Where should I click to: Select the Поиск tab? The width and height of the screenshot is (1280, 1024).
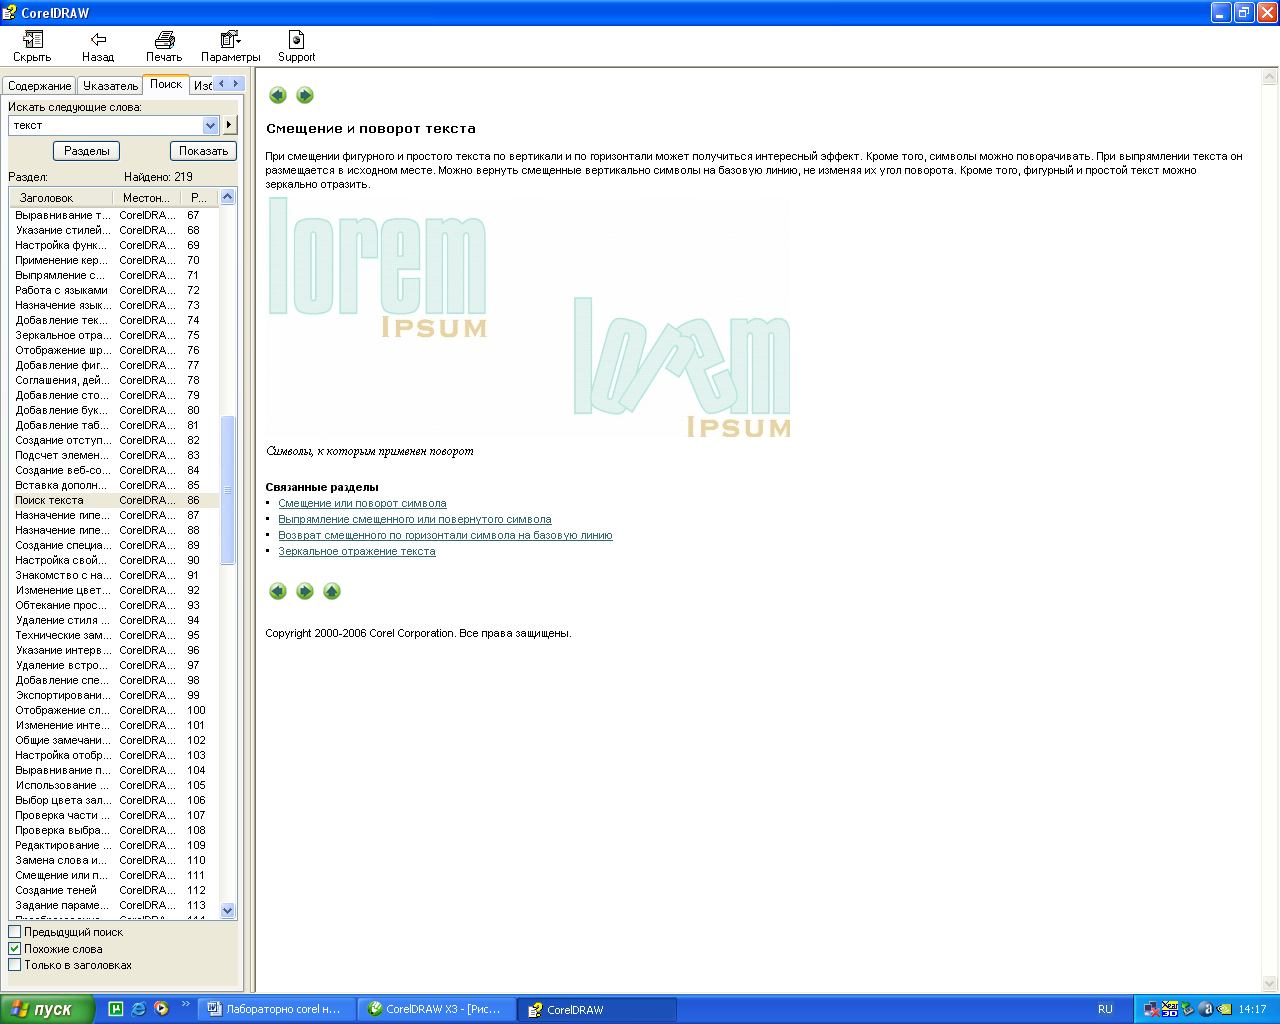click(x=166, y=84)
